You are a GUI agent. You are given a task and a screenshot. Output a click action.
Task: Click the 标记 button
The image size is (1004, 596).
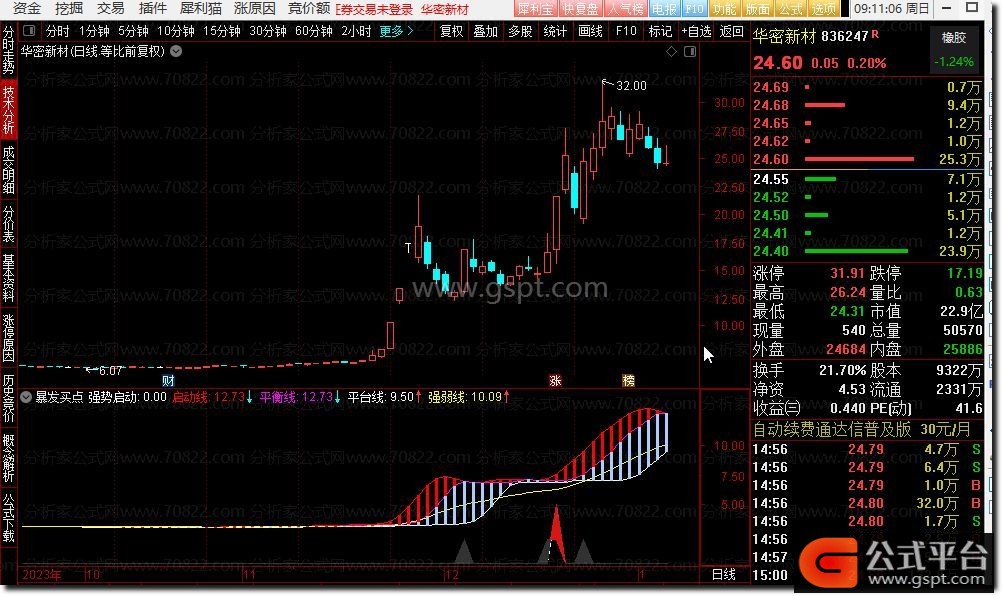[x=660, y=31]
